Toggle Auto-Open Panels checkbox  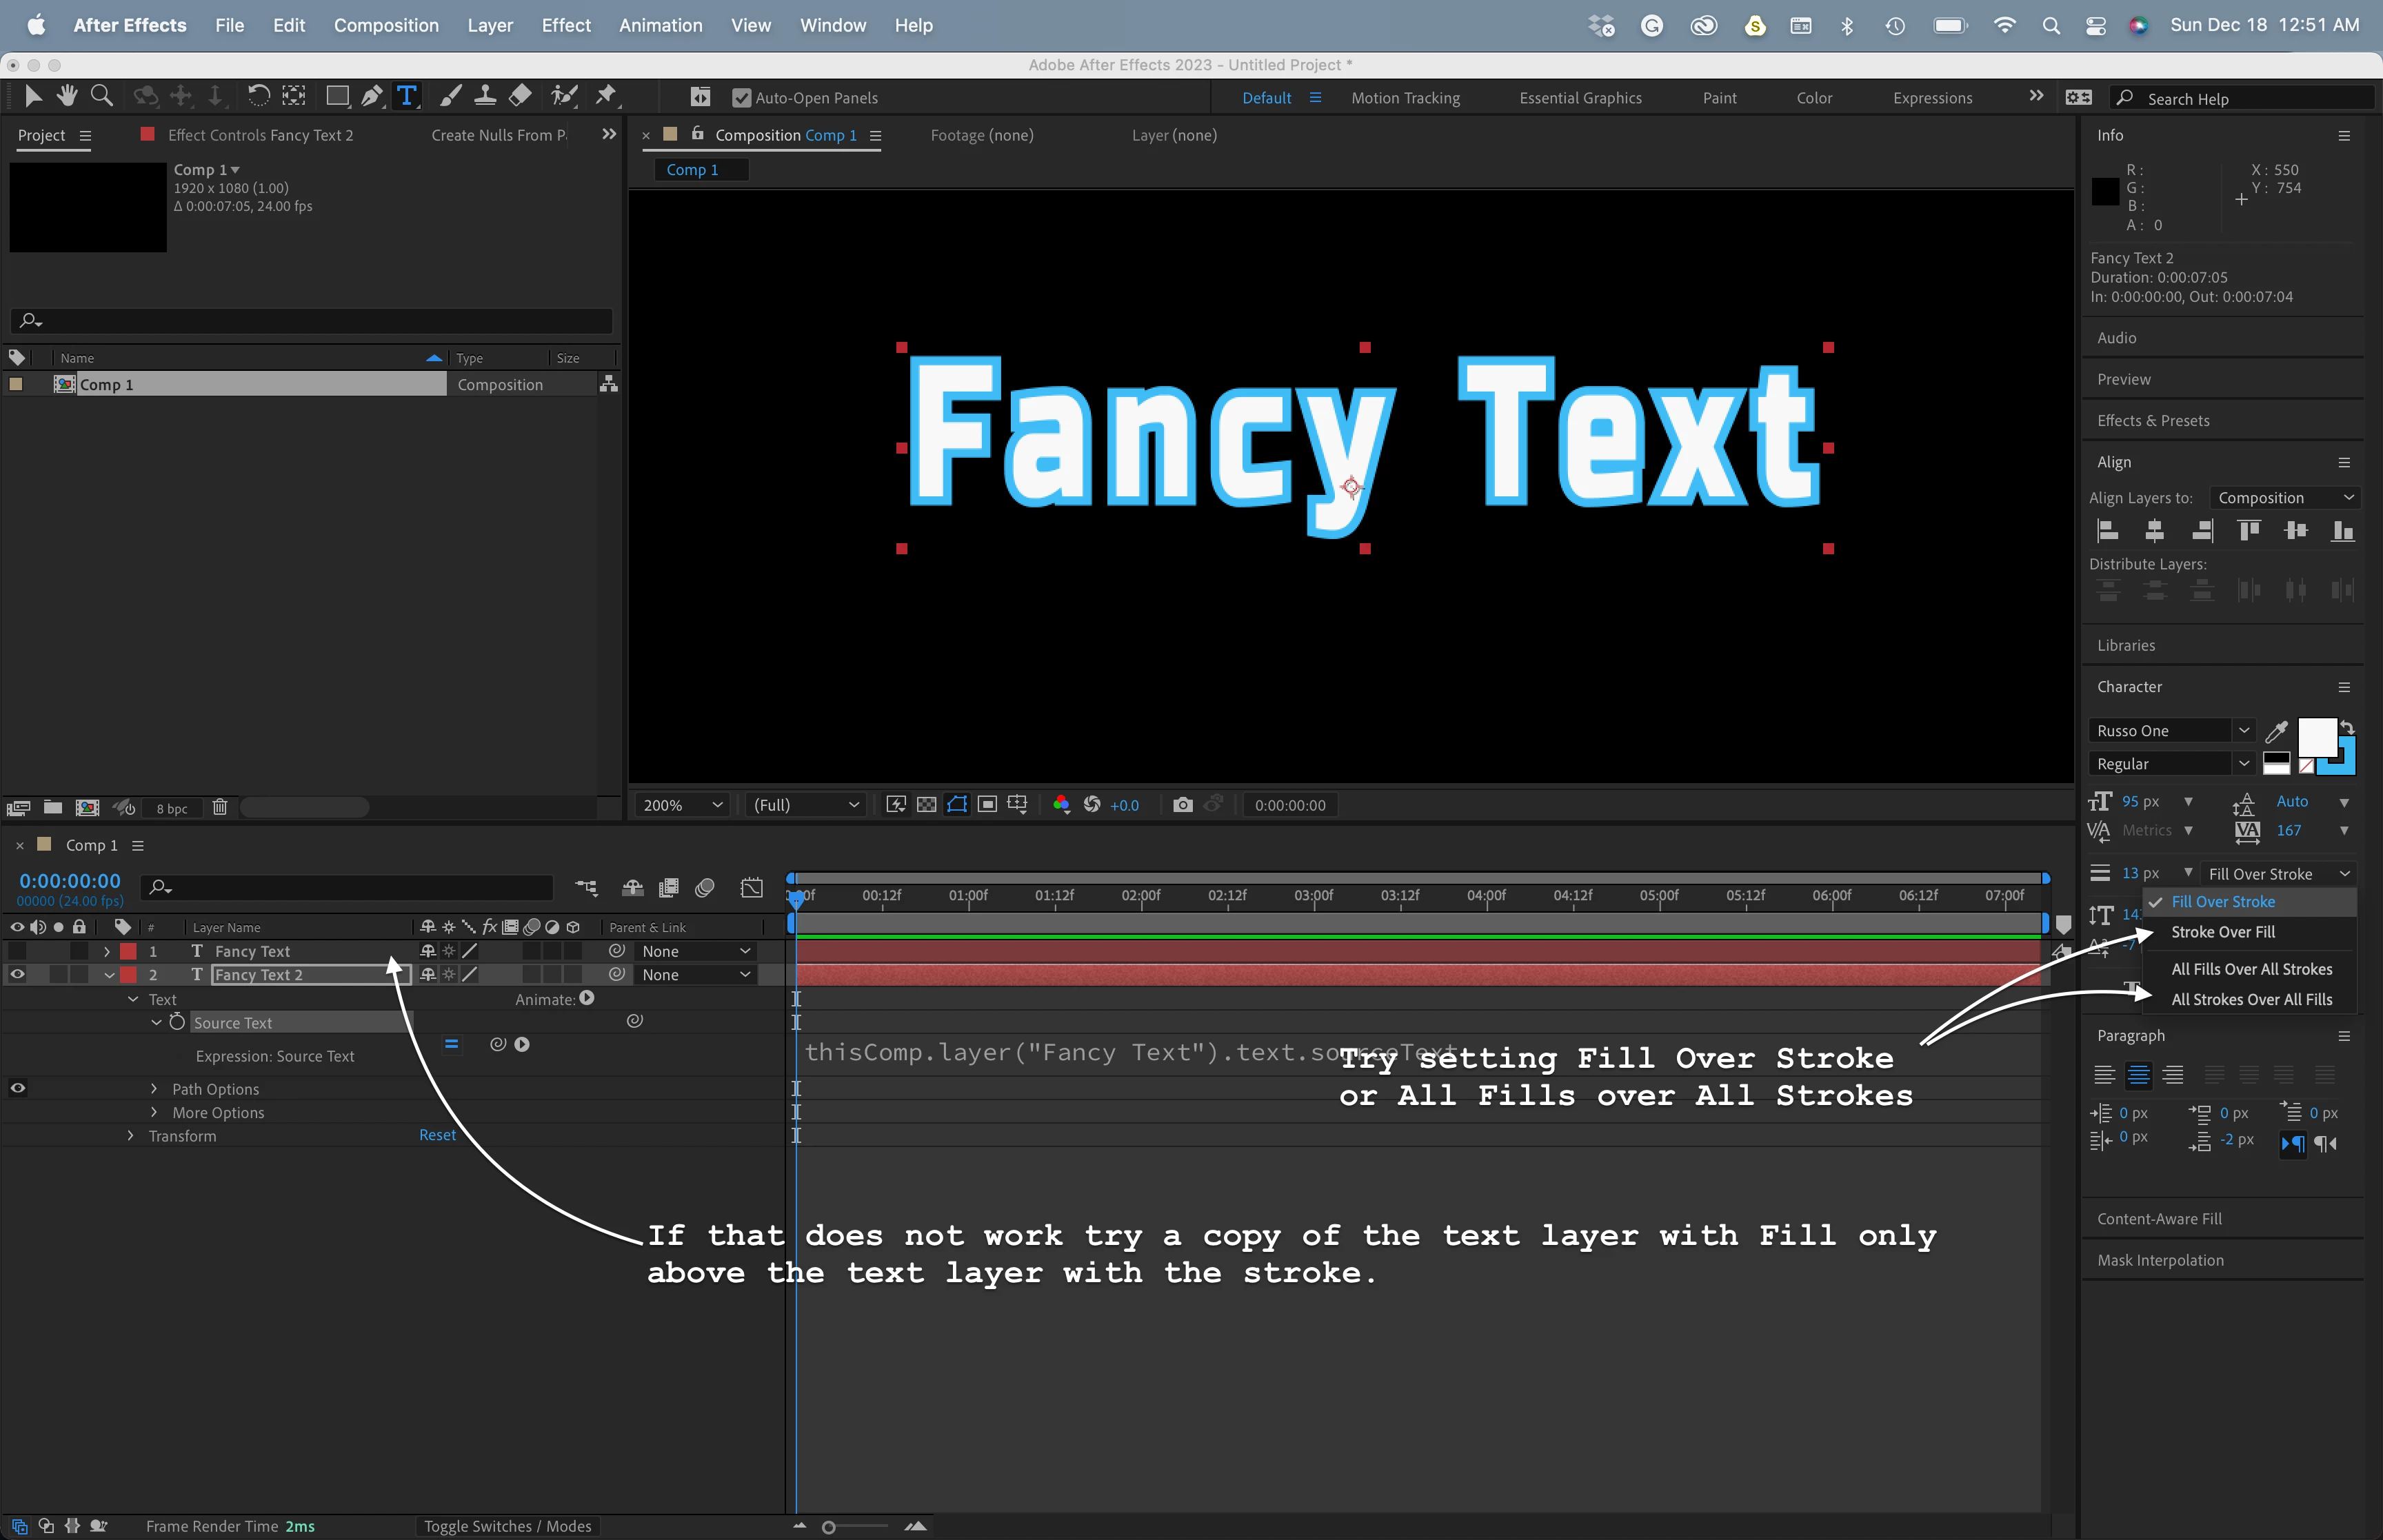tap(741, 98)
